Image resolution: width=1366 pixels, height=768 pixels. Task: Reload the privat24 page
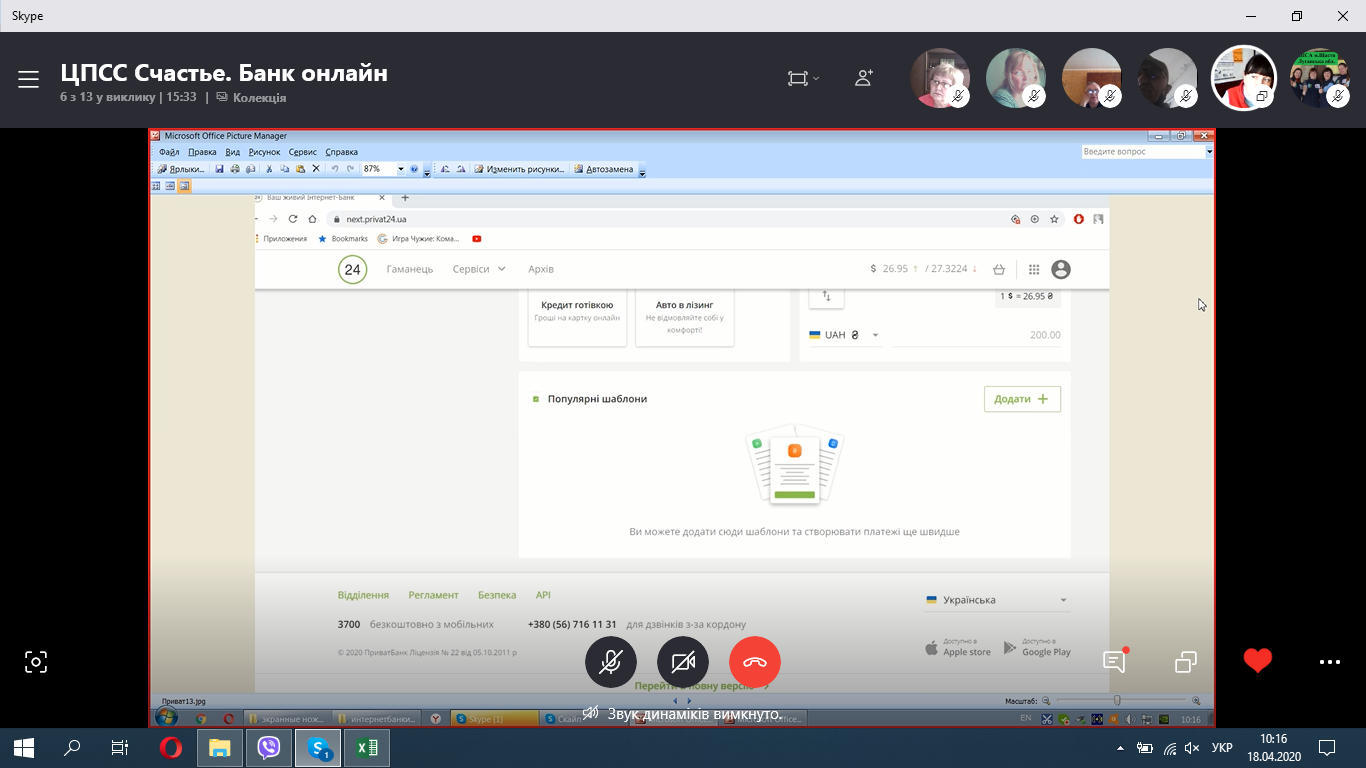tap(293, 219)
